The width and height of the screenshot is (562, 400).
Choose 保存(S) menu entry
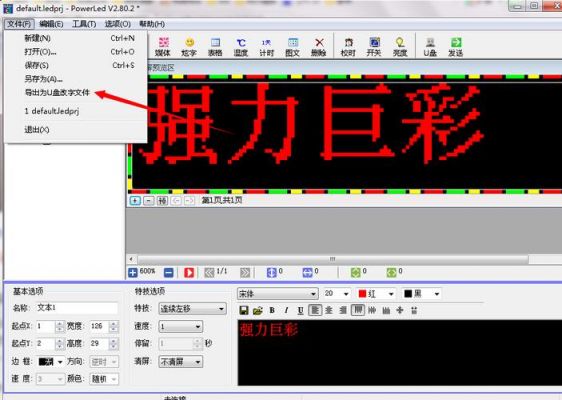[x=75, y=65]
